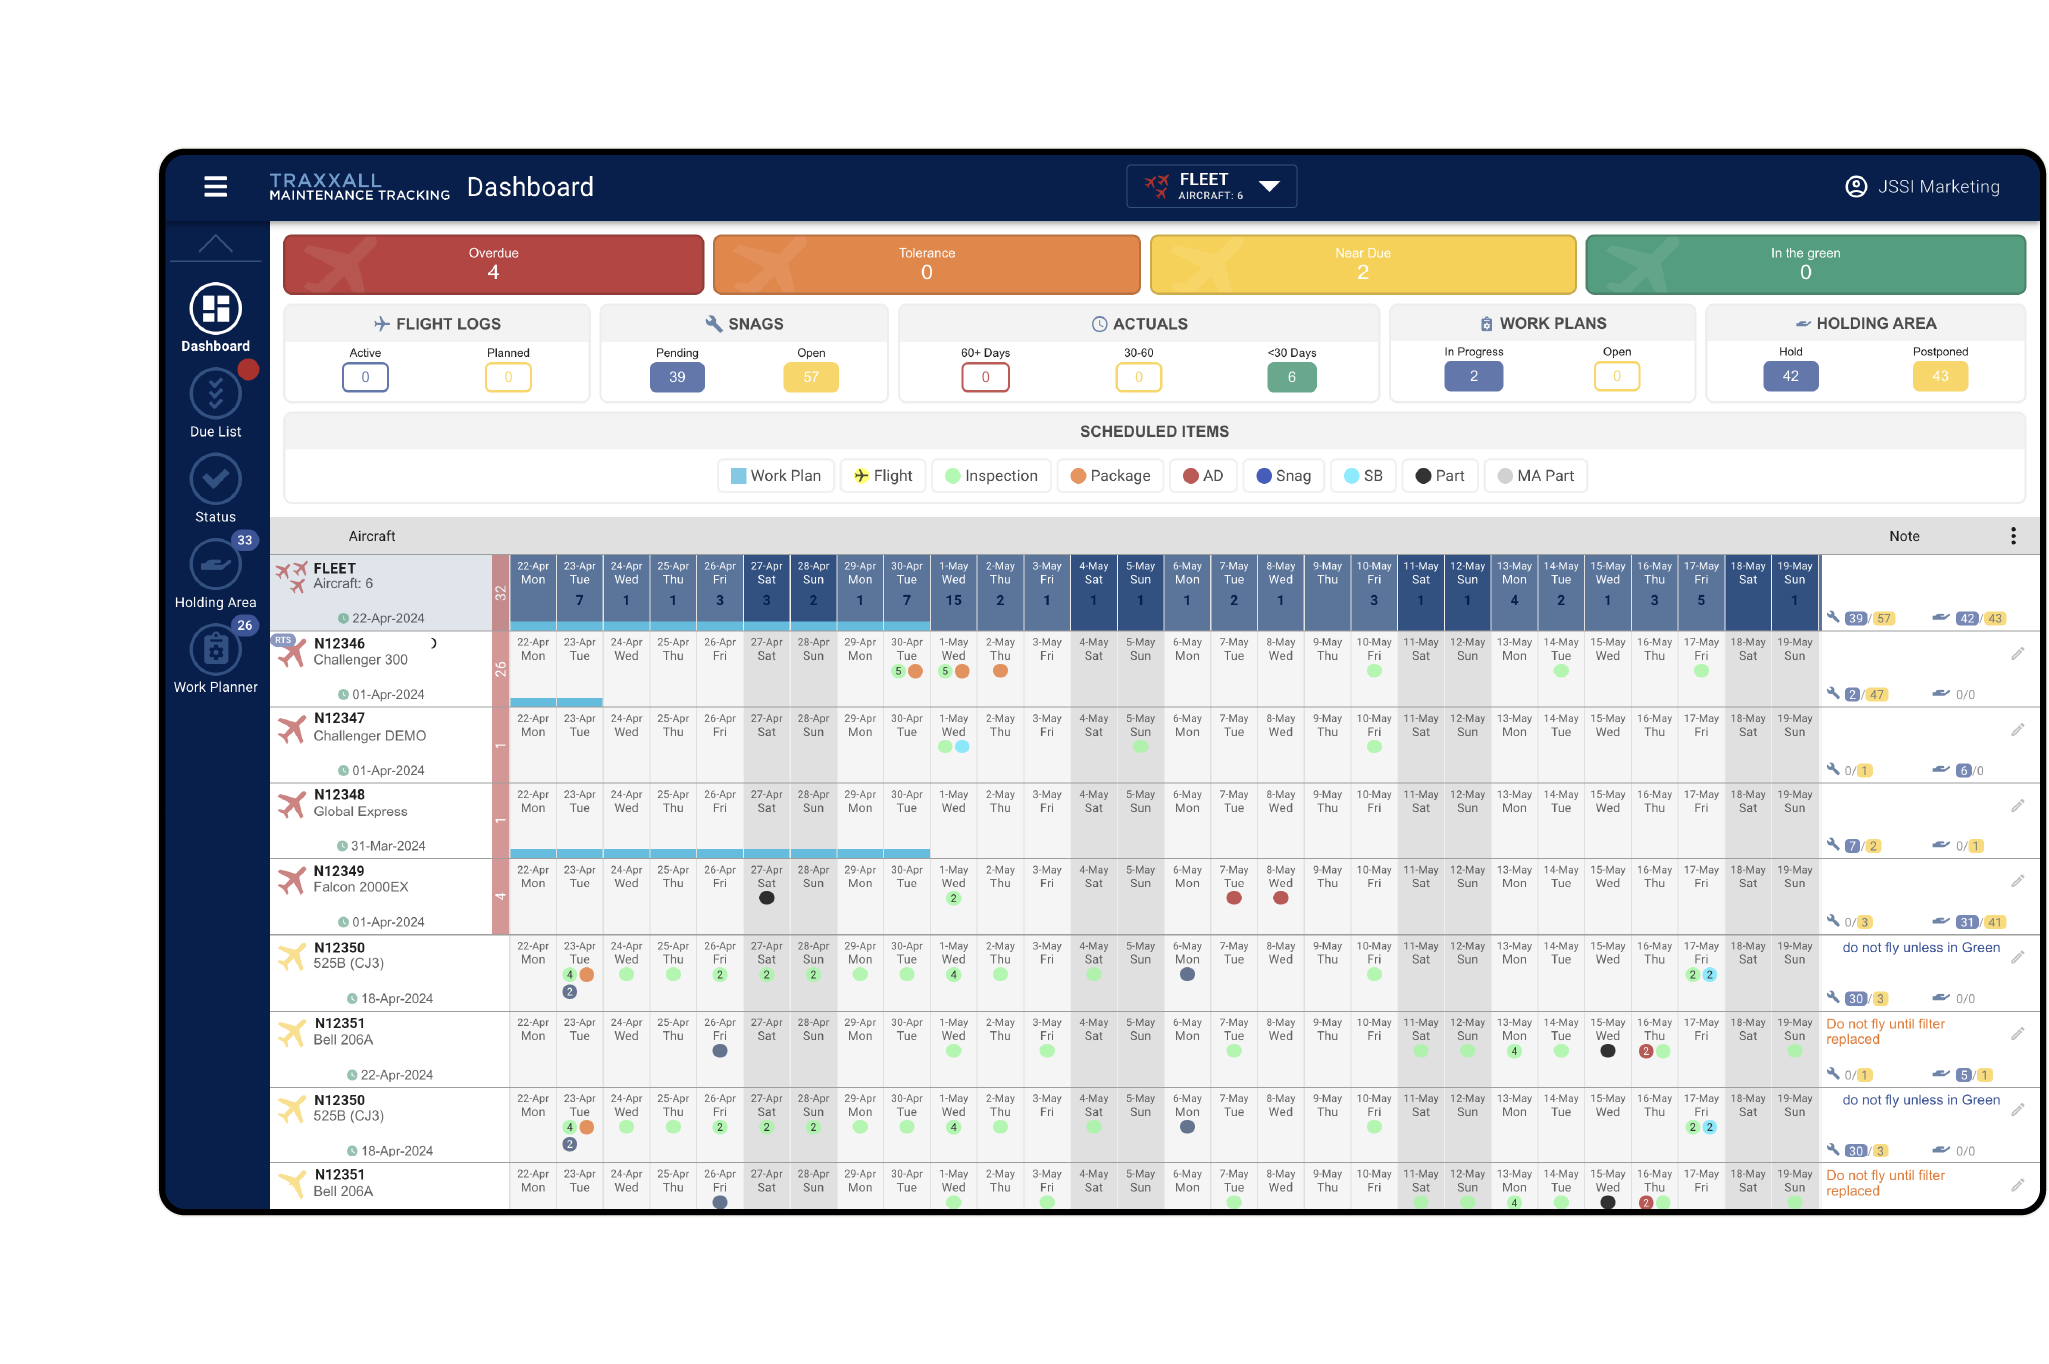Open the Dashboard sidebar icon
This screenshot has height=1364, width=2049.
(x=215, y=309)
